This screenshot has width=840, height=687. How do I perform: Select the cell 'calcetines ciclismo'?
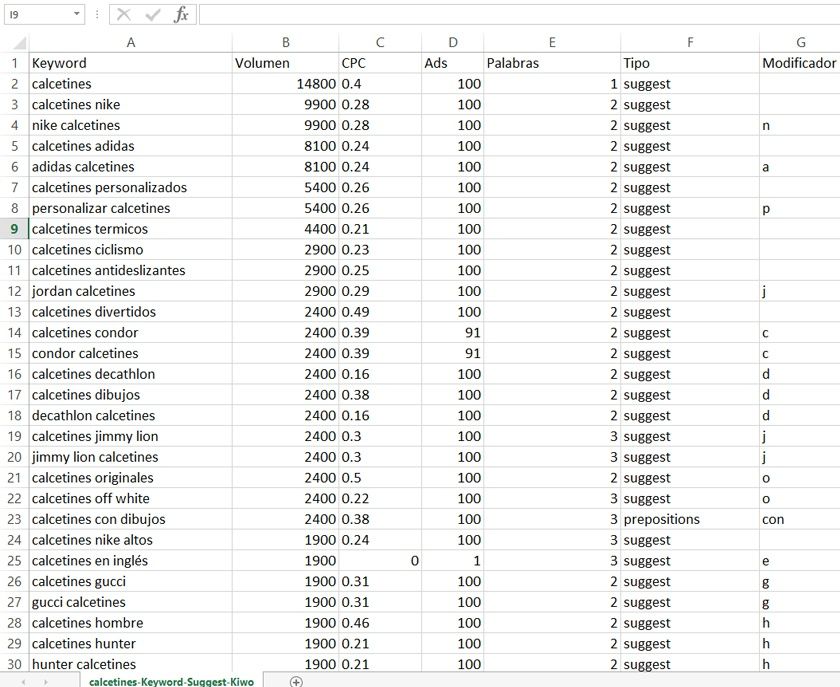tap(131, 250)
